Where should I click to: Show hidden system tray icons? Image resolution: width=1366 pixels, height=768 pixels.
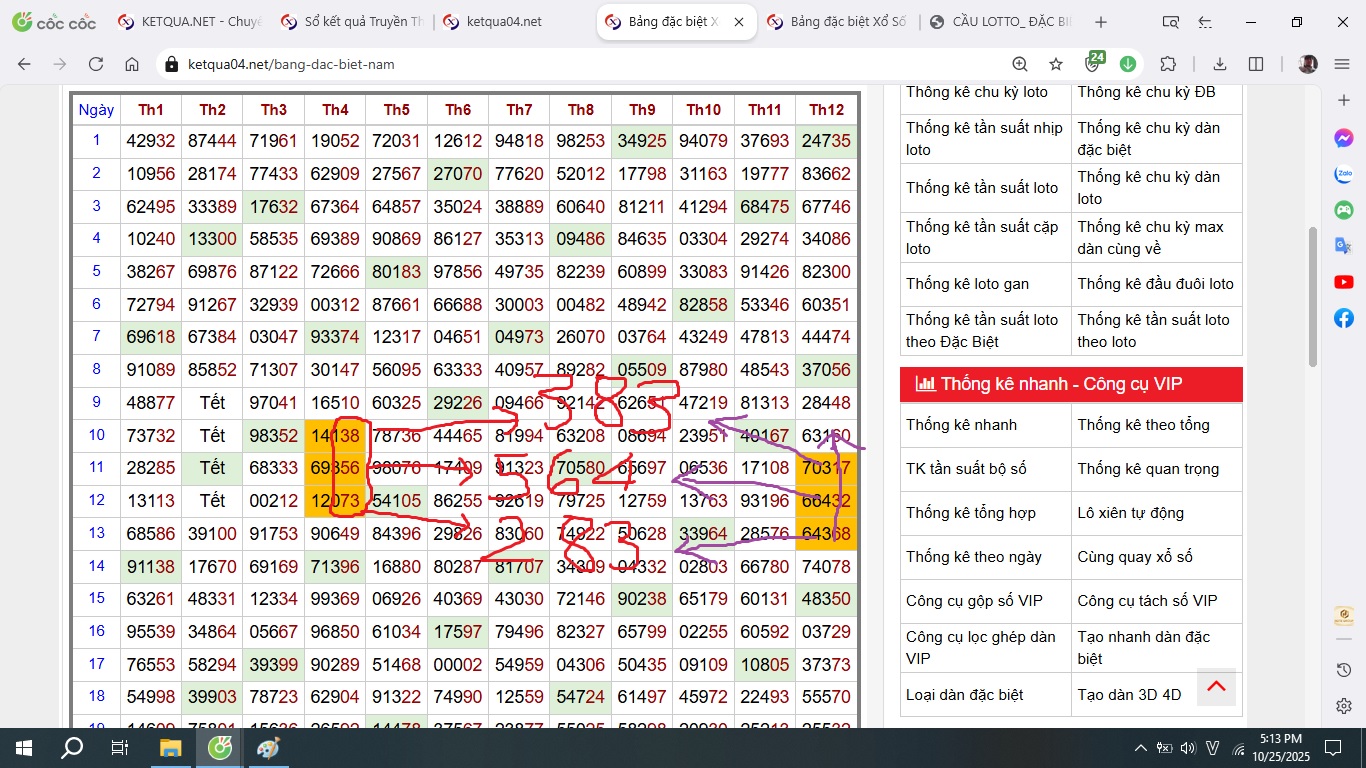[1140, 748]
